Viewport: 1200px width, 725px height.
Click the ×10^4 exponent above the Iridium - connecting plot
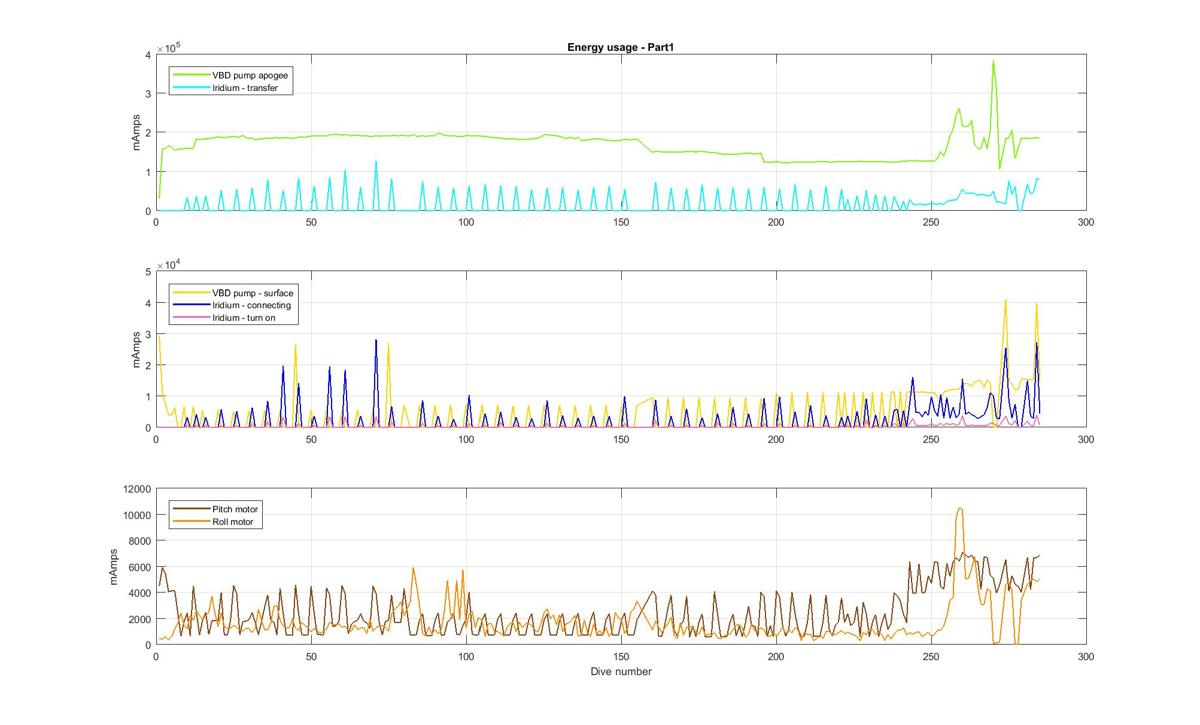pyautogui.click(x=168, y=263)
